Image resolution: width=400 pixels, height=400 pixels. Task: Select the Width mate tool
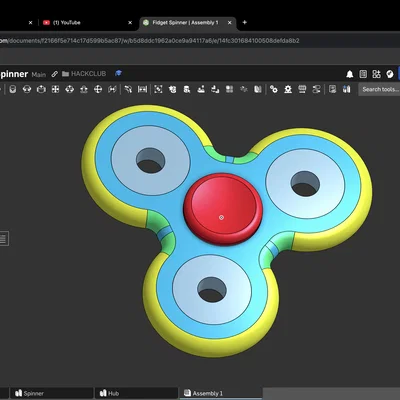(x=142, y=89)
